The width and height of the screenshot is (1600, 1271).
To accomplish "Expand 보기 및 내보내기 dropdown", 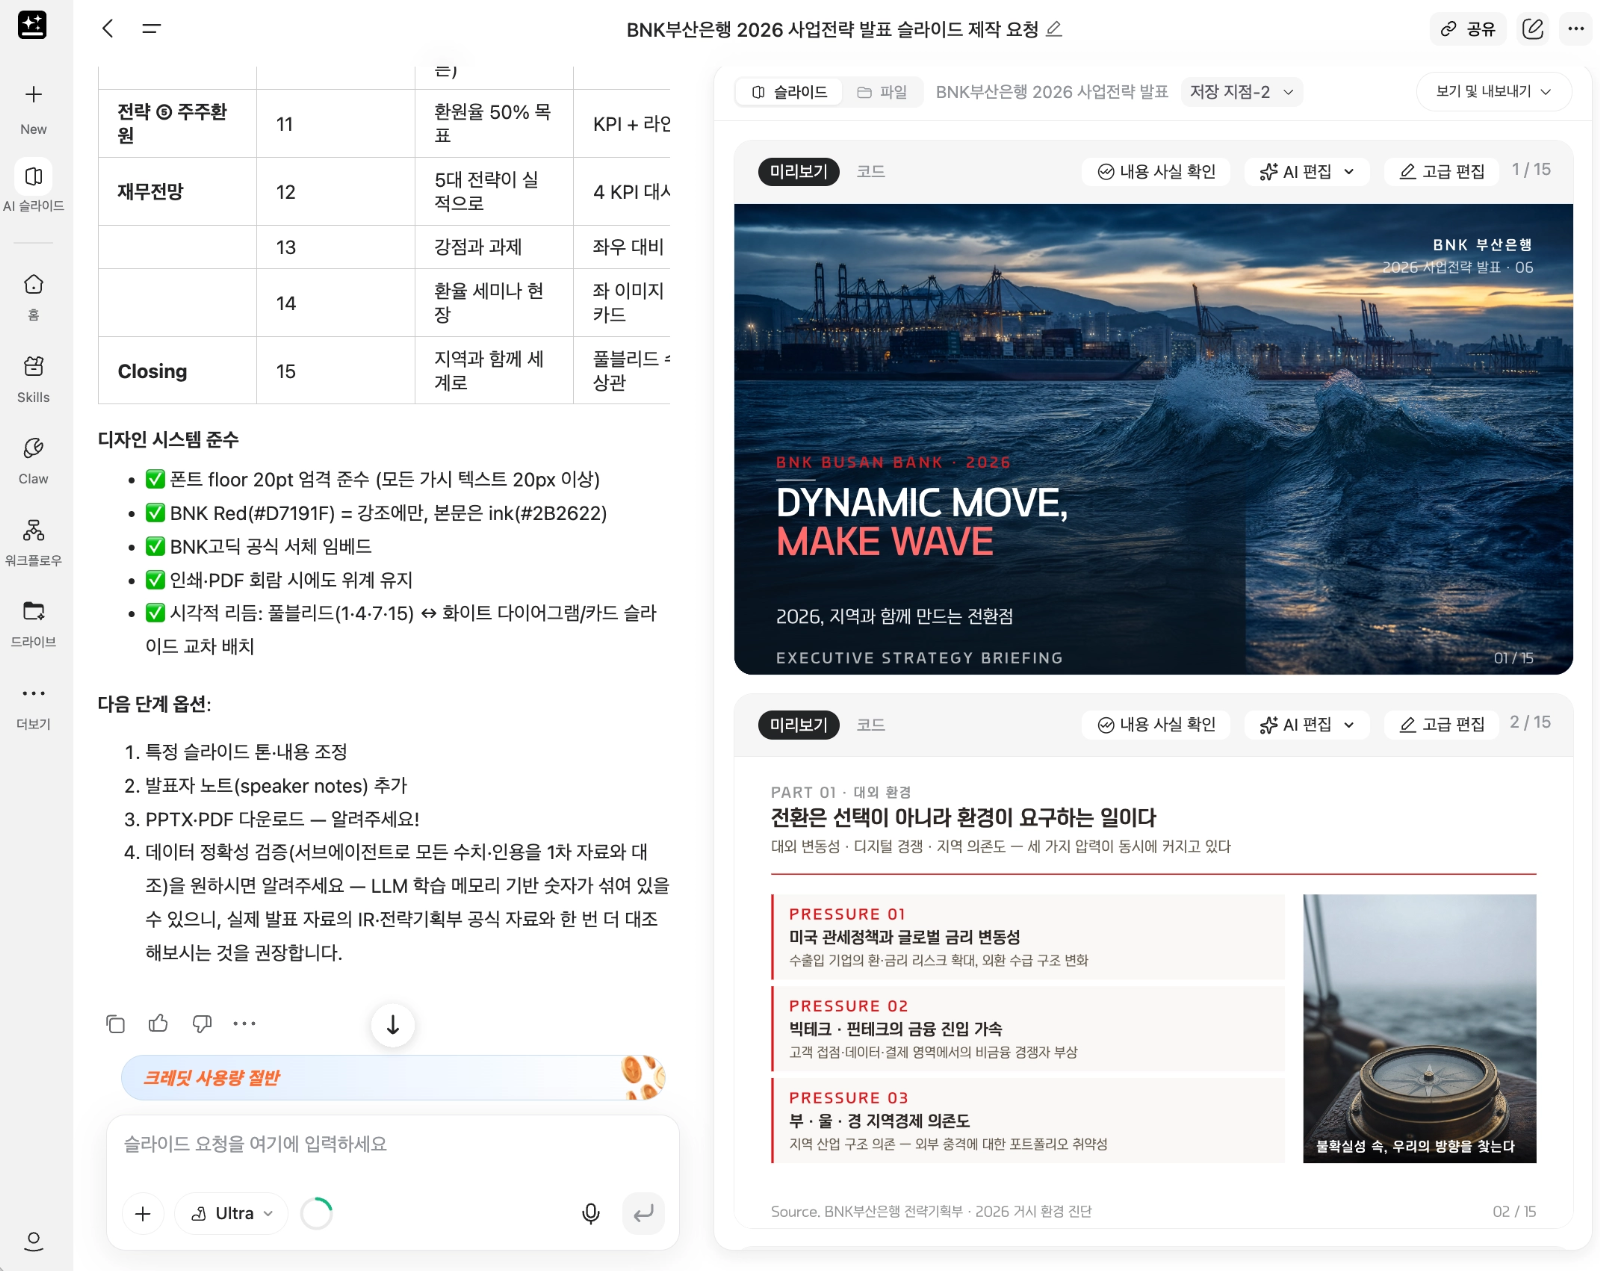I will pos(1493,91).
